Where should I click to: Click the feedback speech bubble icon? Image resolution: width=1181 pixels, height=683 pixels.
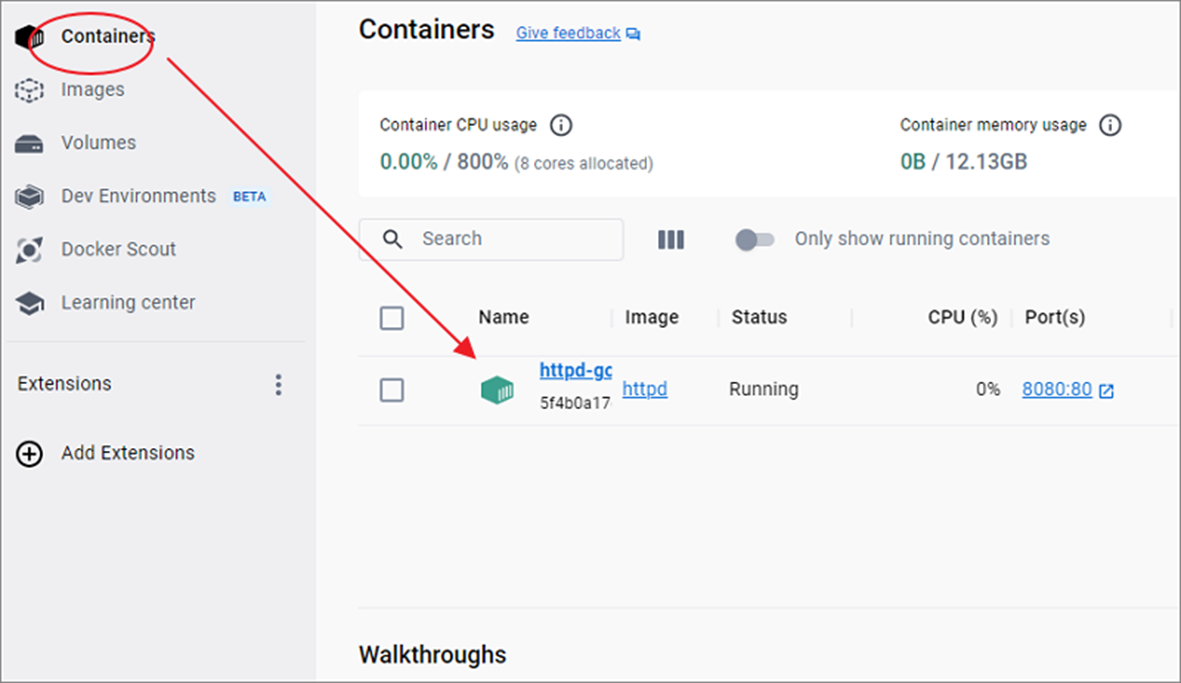(633, 34)
